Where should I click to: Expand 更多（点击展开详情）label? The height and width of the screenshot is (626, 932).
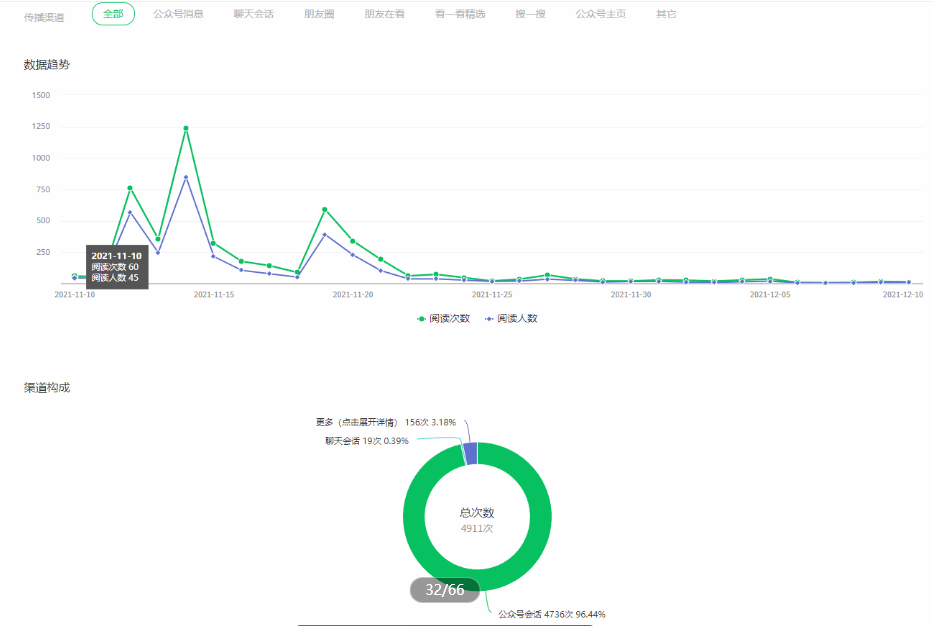click(x=386, y=422)
